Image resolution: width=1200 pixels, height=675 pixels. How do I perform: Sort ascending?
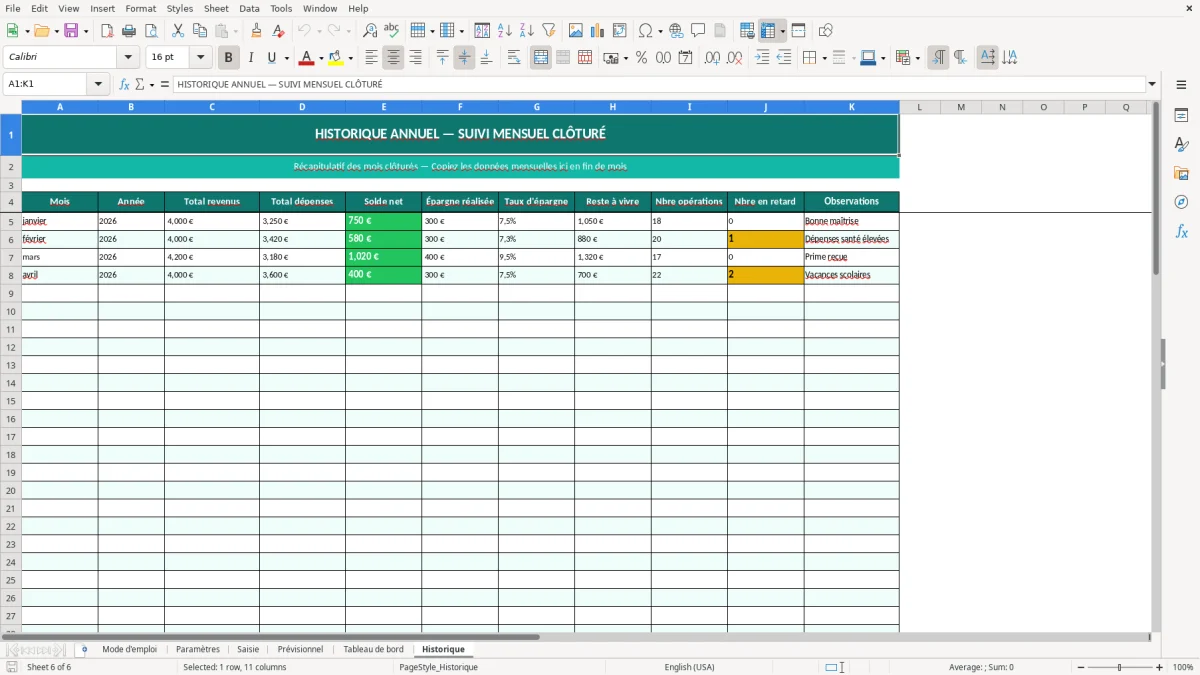pos(504,31)
